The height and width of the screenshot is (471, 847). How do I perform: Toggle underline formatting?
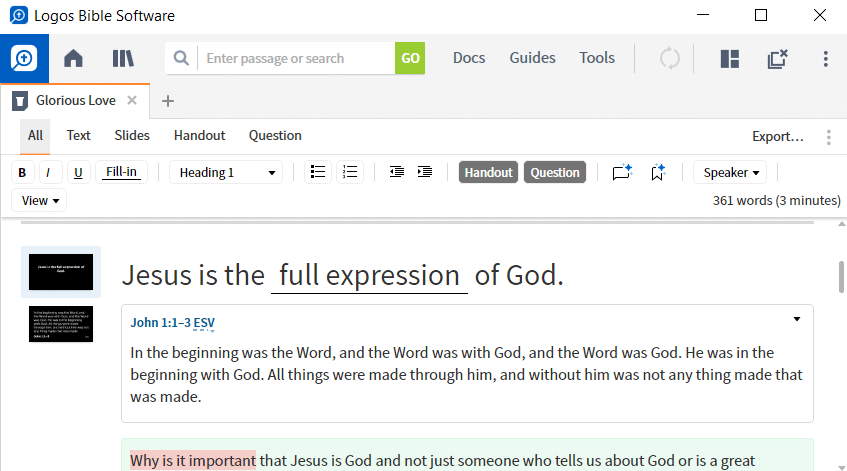pos(78,172)
